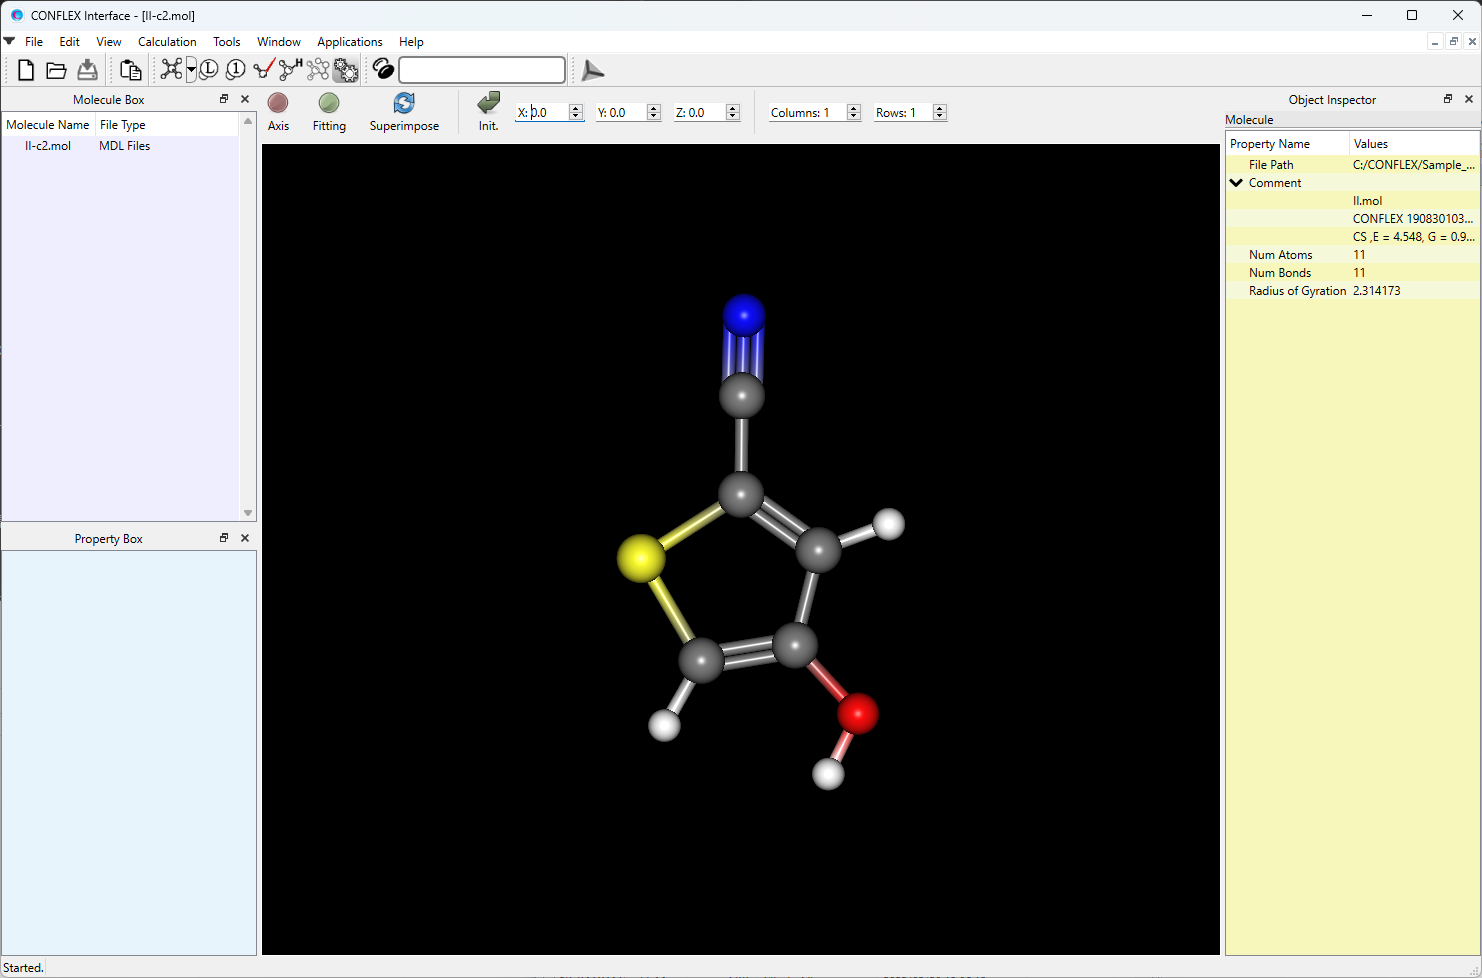Click the toolbar search text field

click(x=482, y=70)
